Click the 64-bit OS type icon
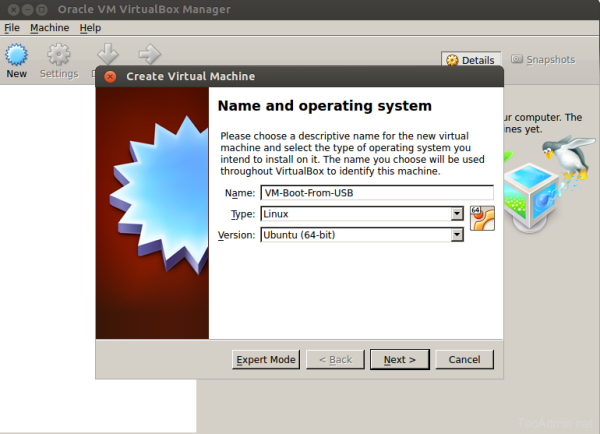The width and height of the screenshot is (600, 434). click(482, 217)
